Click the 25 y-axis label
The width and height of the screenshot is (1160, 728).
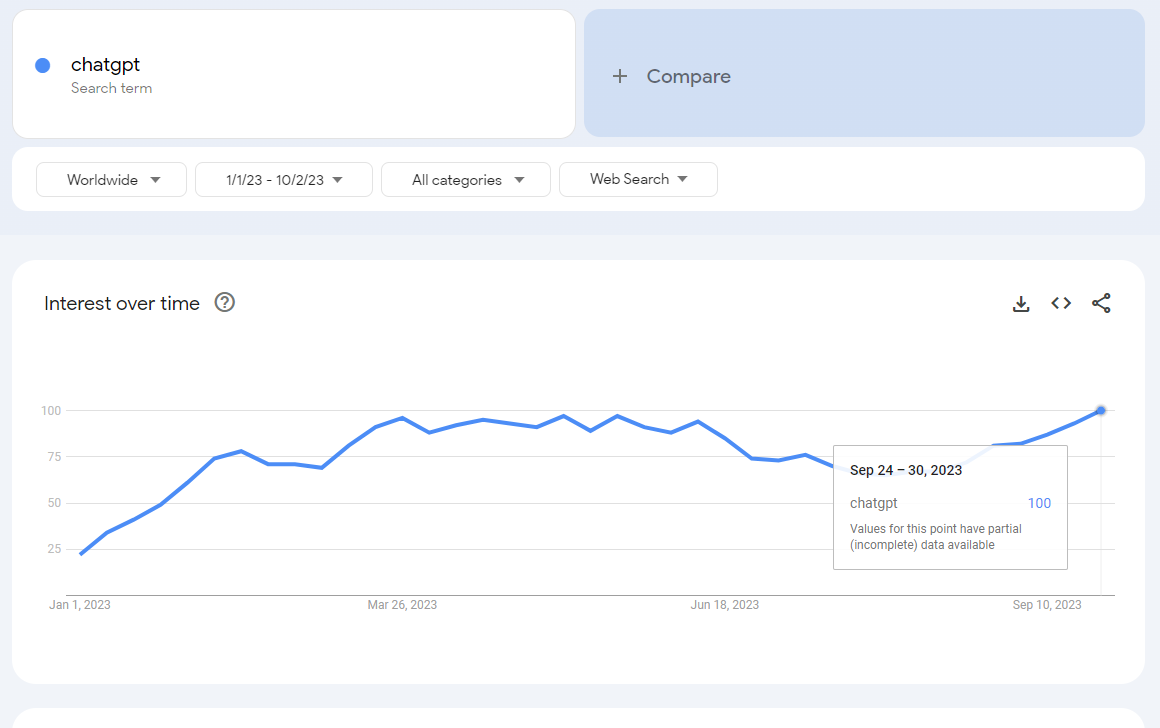(x=54, y=549)
